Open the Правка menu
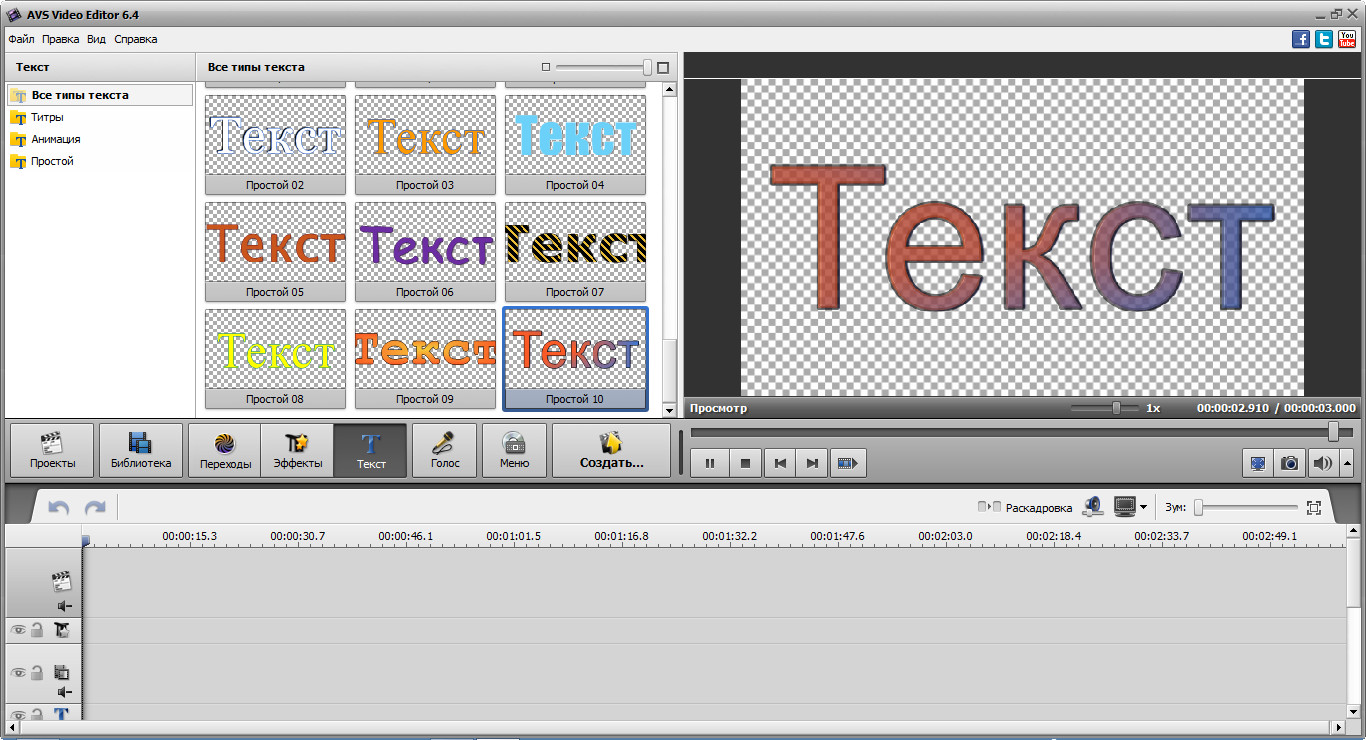The image size is (1366, 740). coord(60,39)
